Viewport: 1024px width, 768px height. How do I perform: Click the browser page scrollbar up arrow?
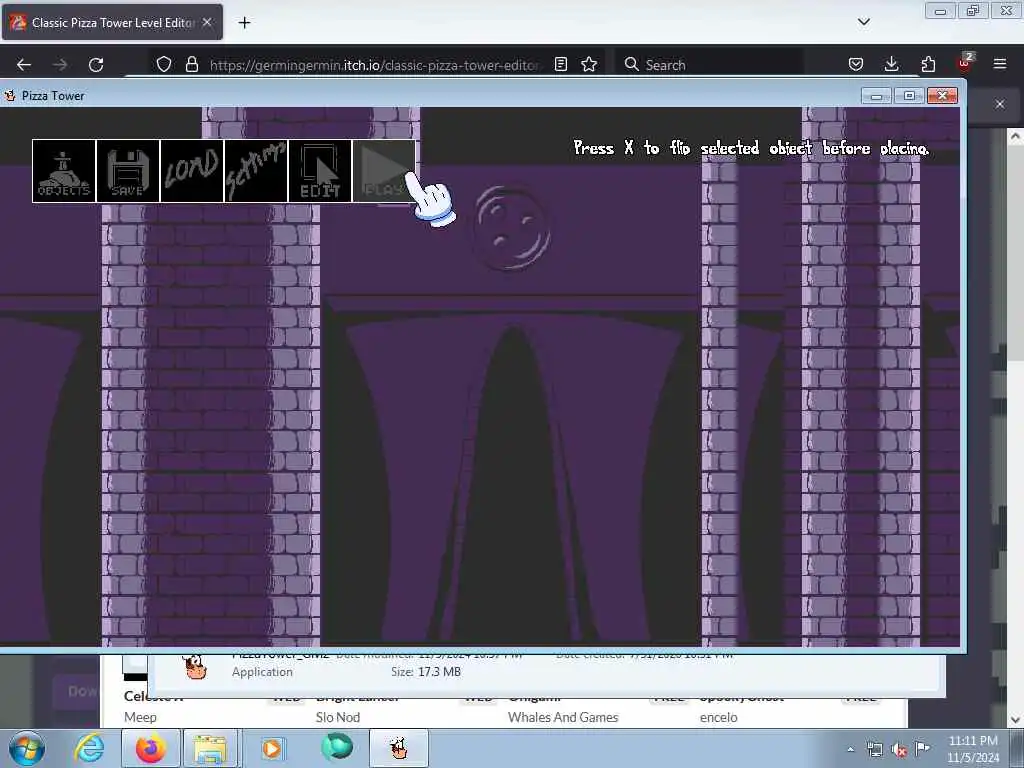coord(1015,136)
